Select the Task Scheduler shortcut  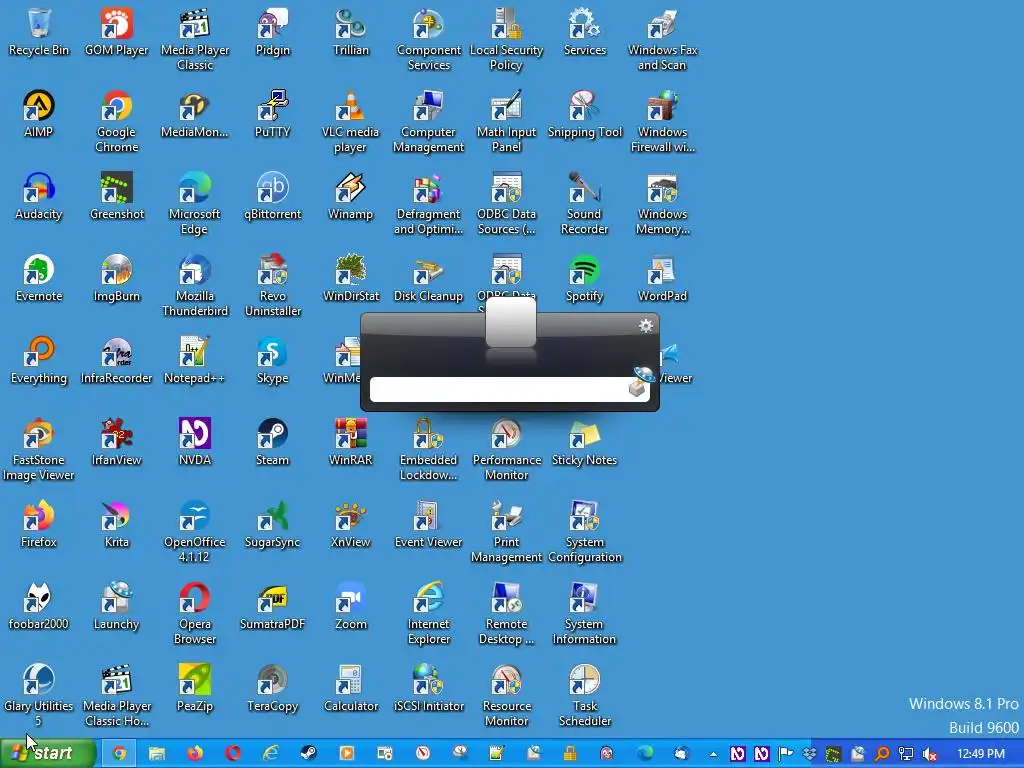pyautogui.click(x=584, y=696)
